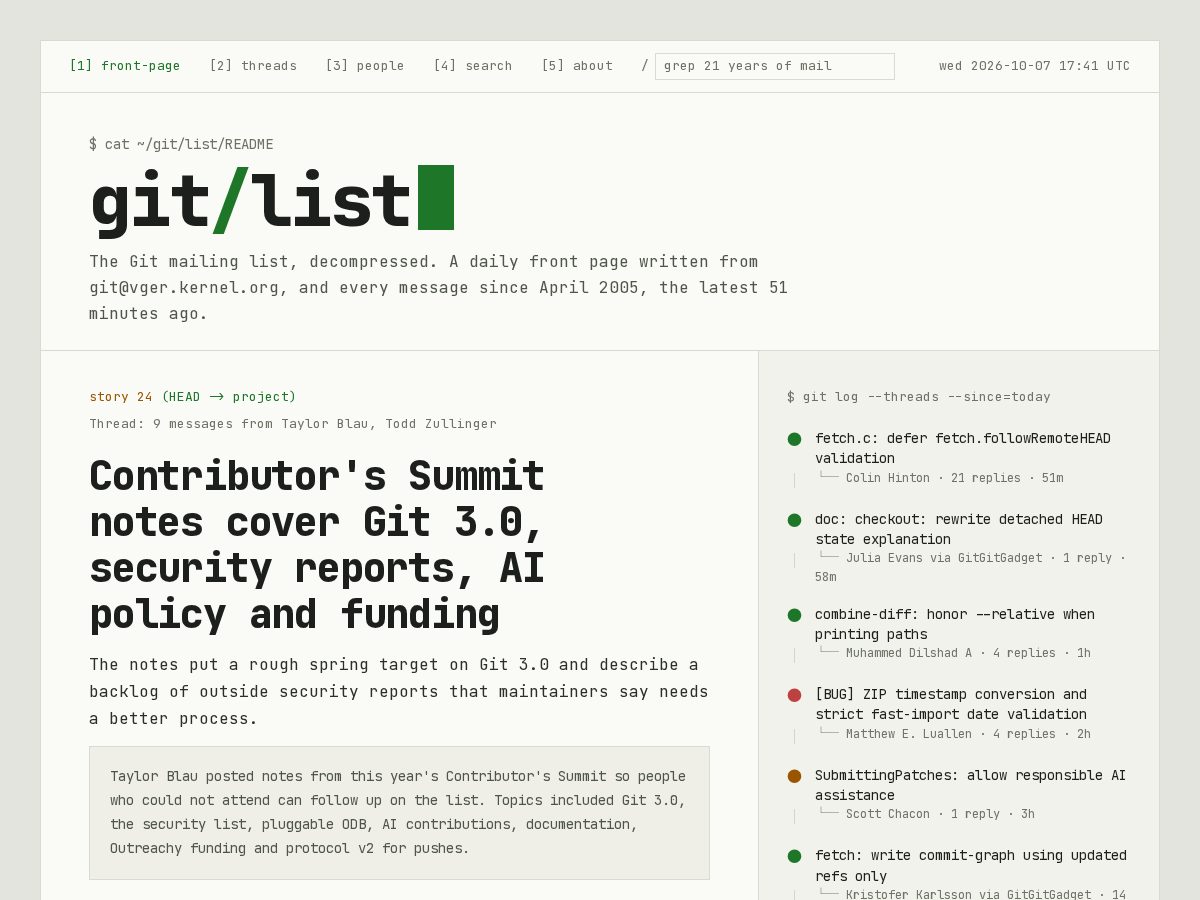Click orange dot beside SubmittingPatches thread
Viewport: 1200px width, 900px height.
[794, 776]
